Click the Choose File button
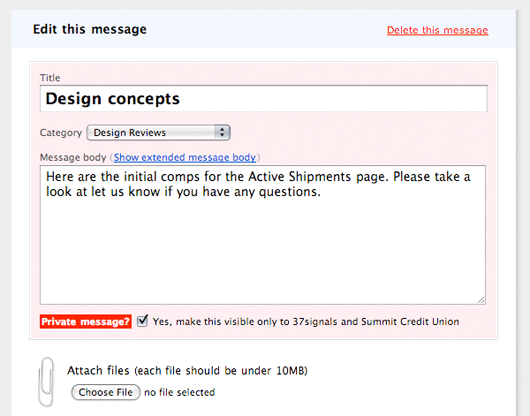530x416 pixels. pyautogui.click(x=106, y=392)
